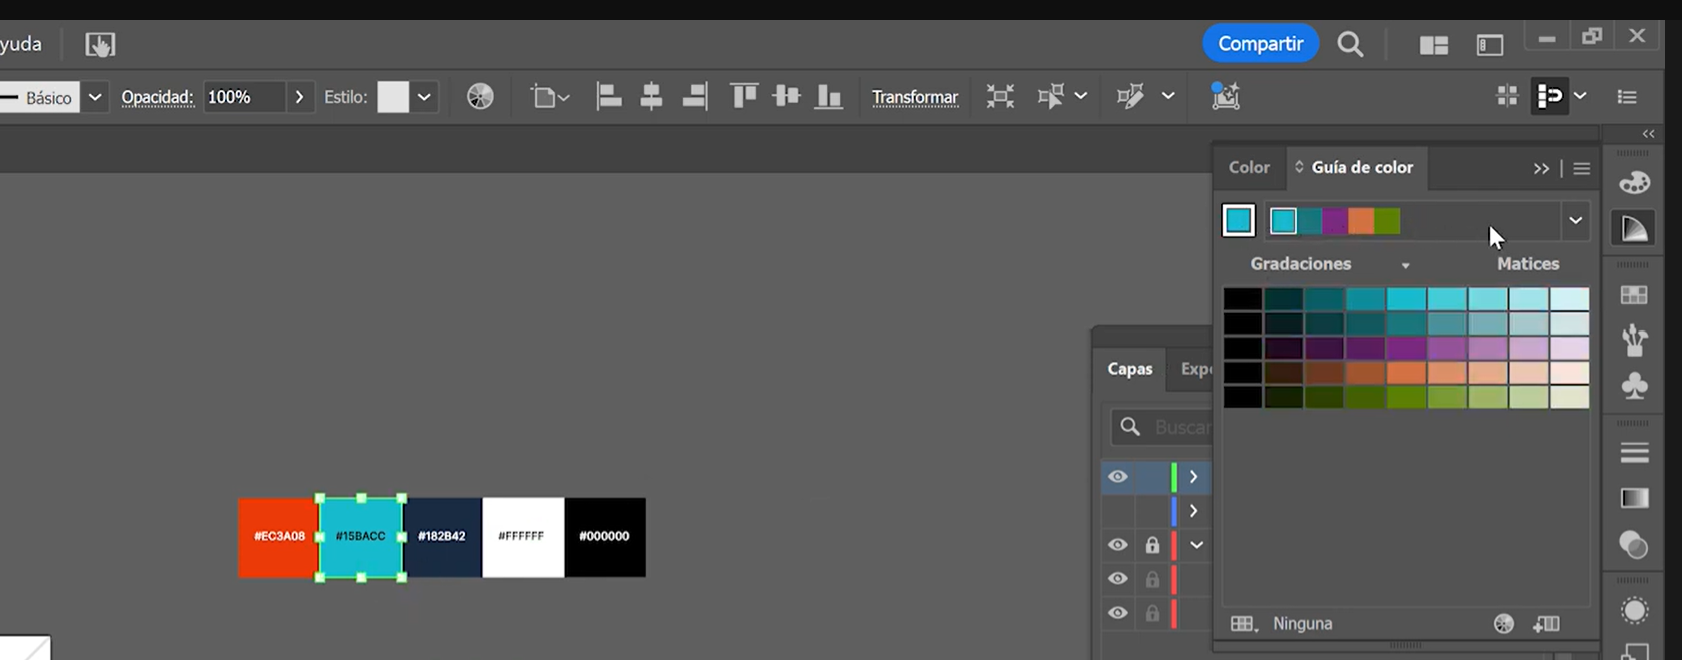The height and width of the screenshot is (660, 1682).
Task: Click the Compartir button
Action: pyautogui.click(x=1260, y=44)
